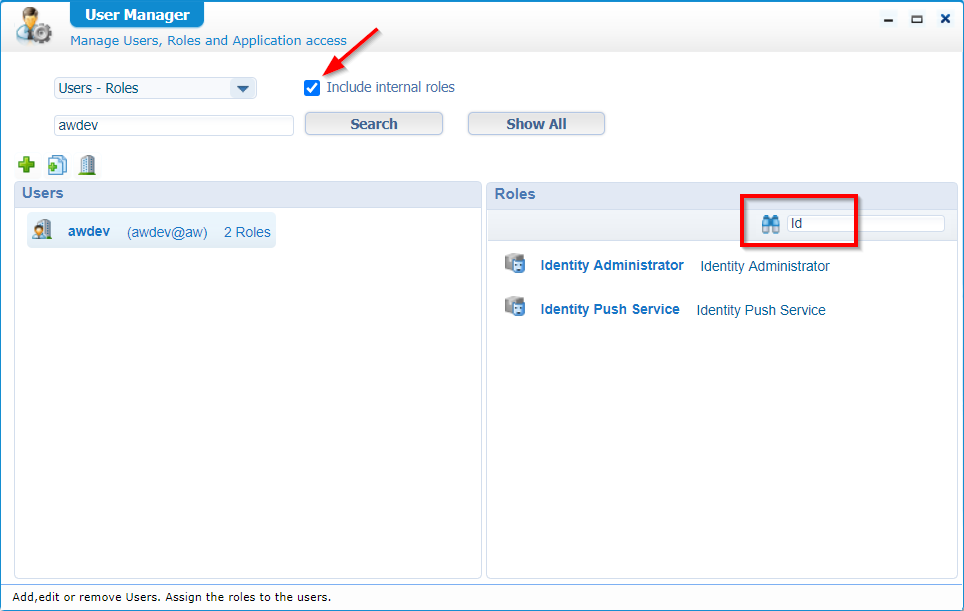Open the Identity Push Service role link

pos(610,309)
